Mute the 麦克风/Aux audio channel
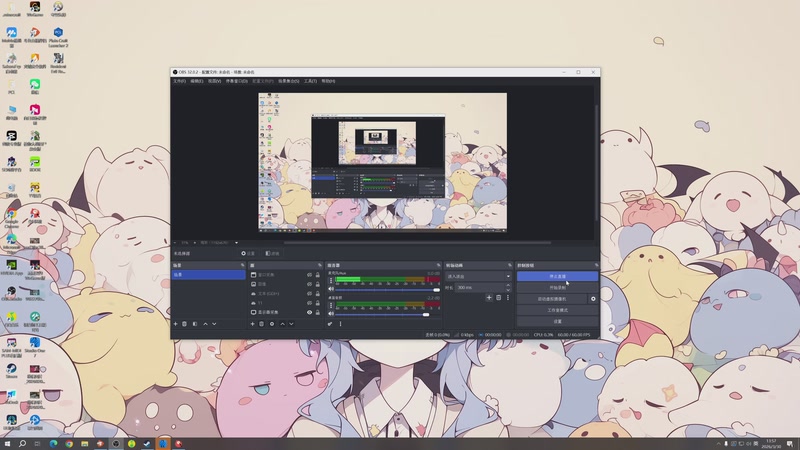800x450 pixels. 331,289
